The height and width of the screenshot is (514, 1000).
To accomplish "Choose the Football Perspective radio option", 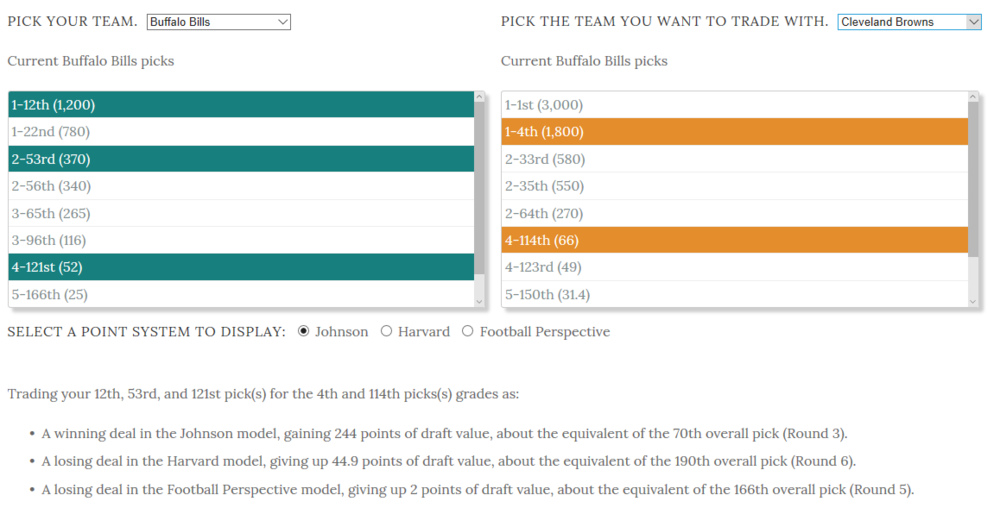I will [x=468, y=332].
